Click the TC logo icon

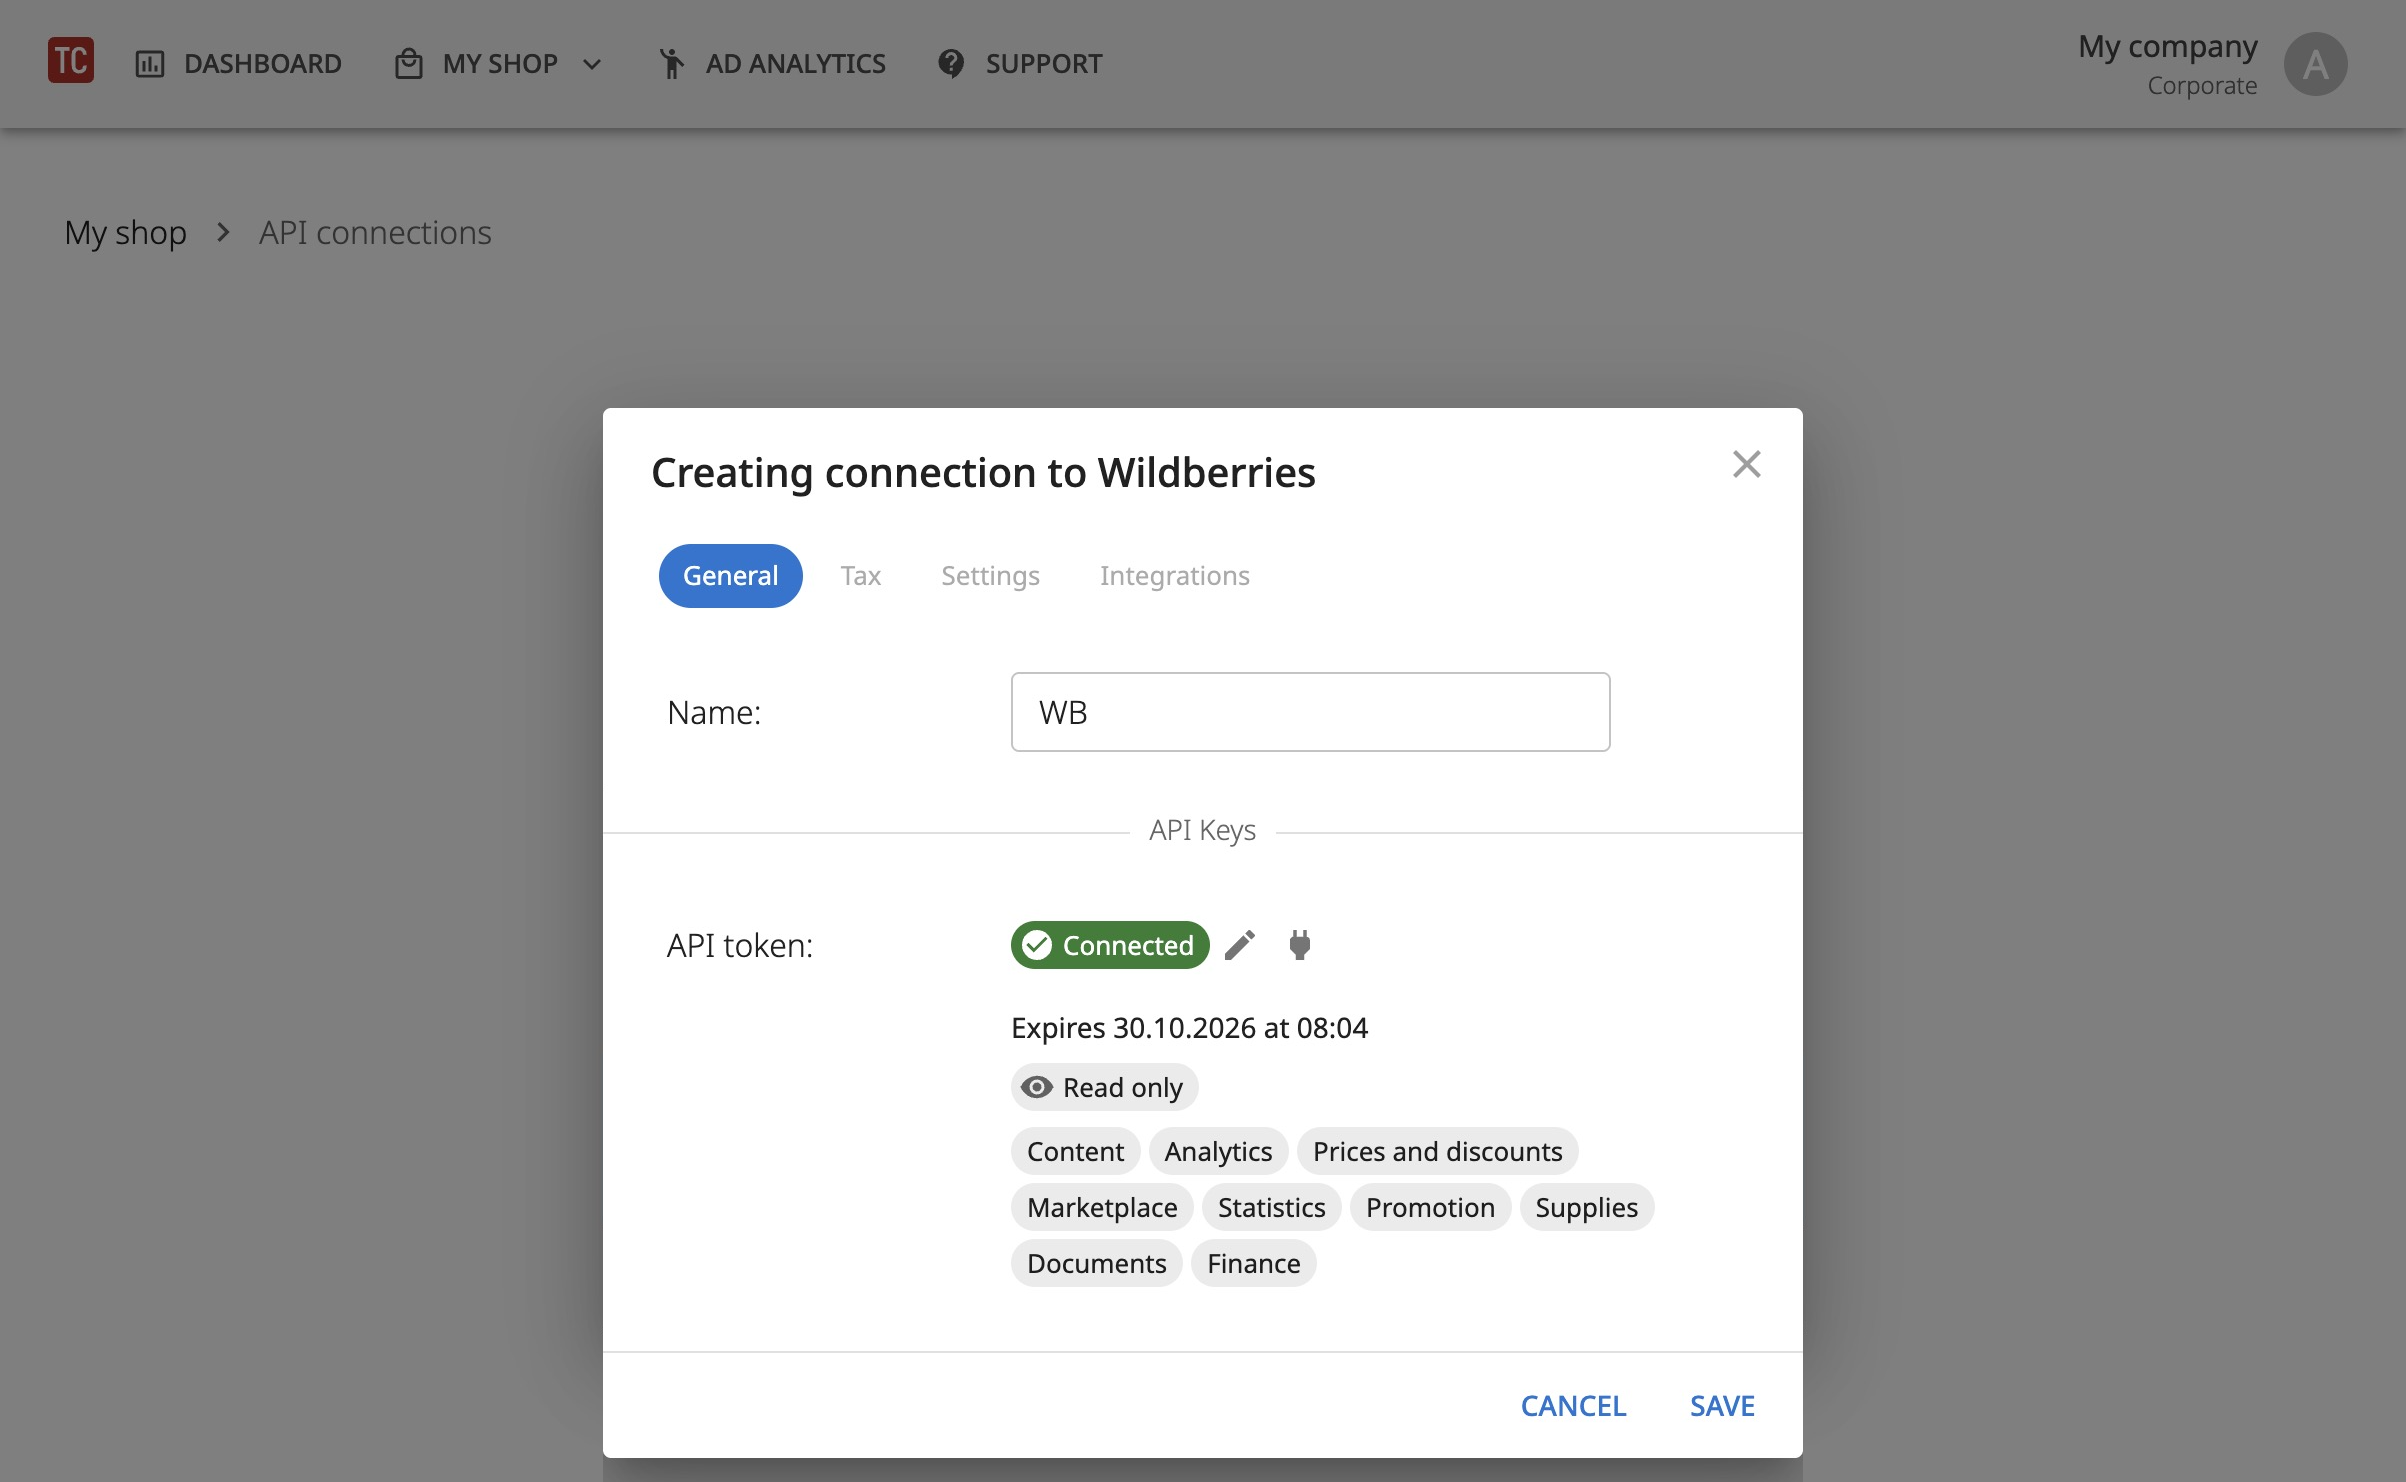click(71, 61)
